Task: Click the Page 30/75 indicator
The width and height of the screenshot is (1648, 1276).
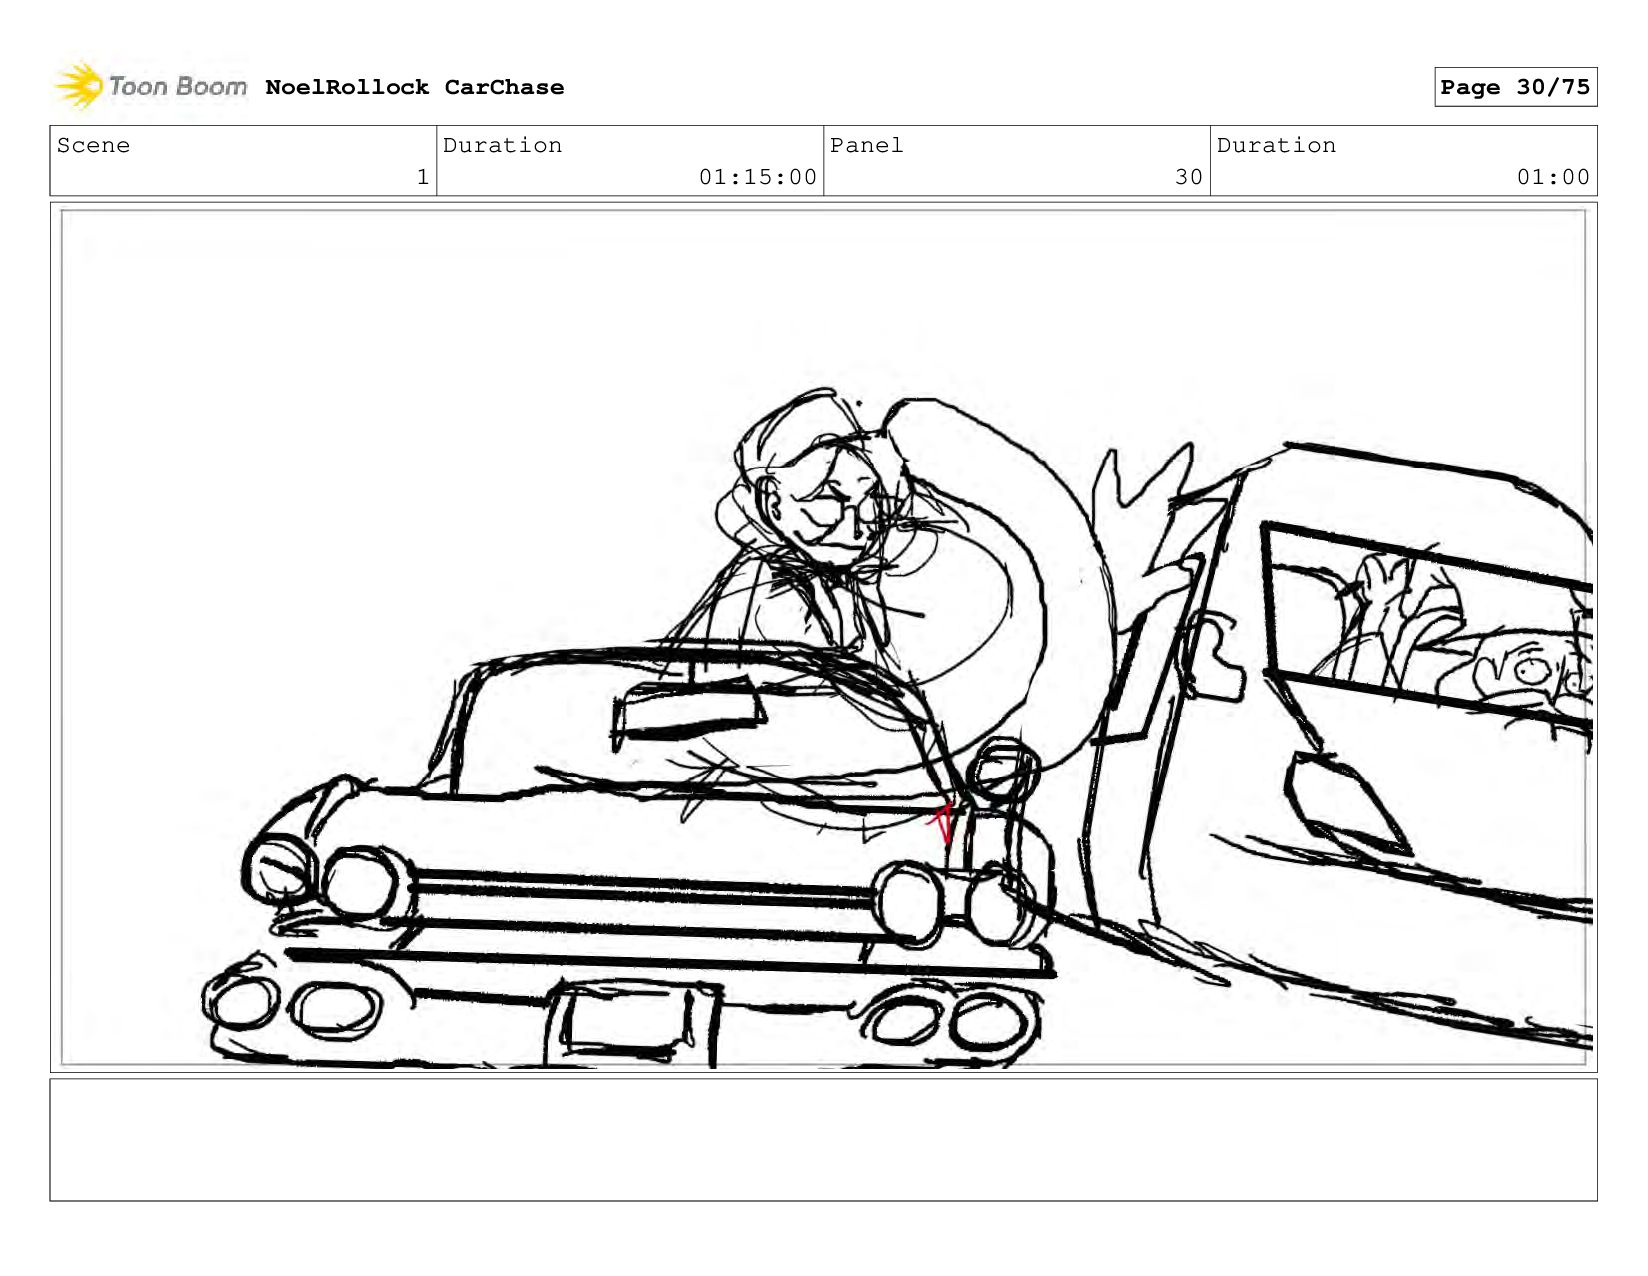Action: click(1515, 87)
